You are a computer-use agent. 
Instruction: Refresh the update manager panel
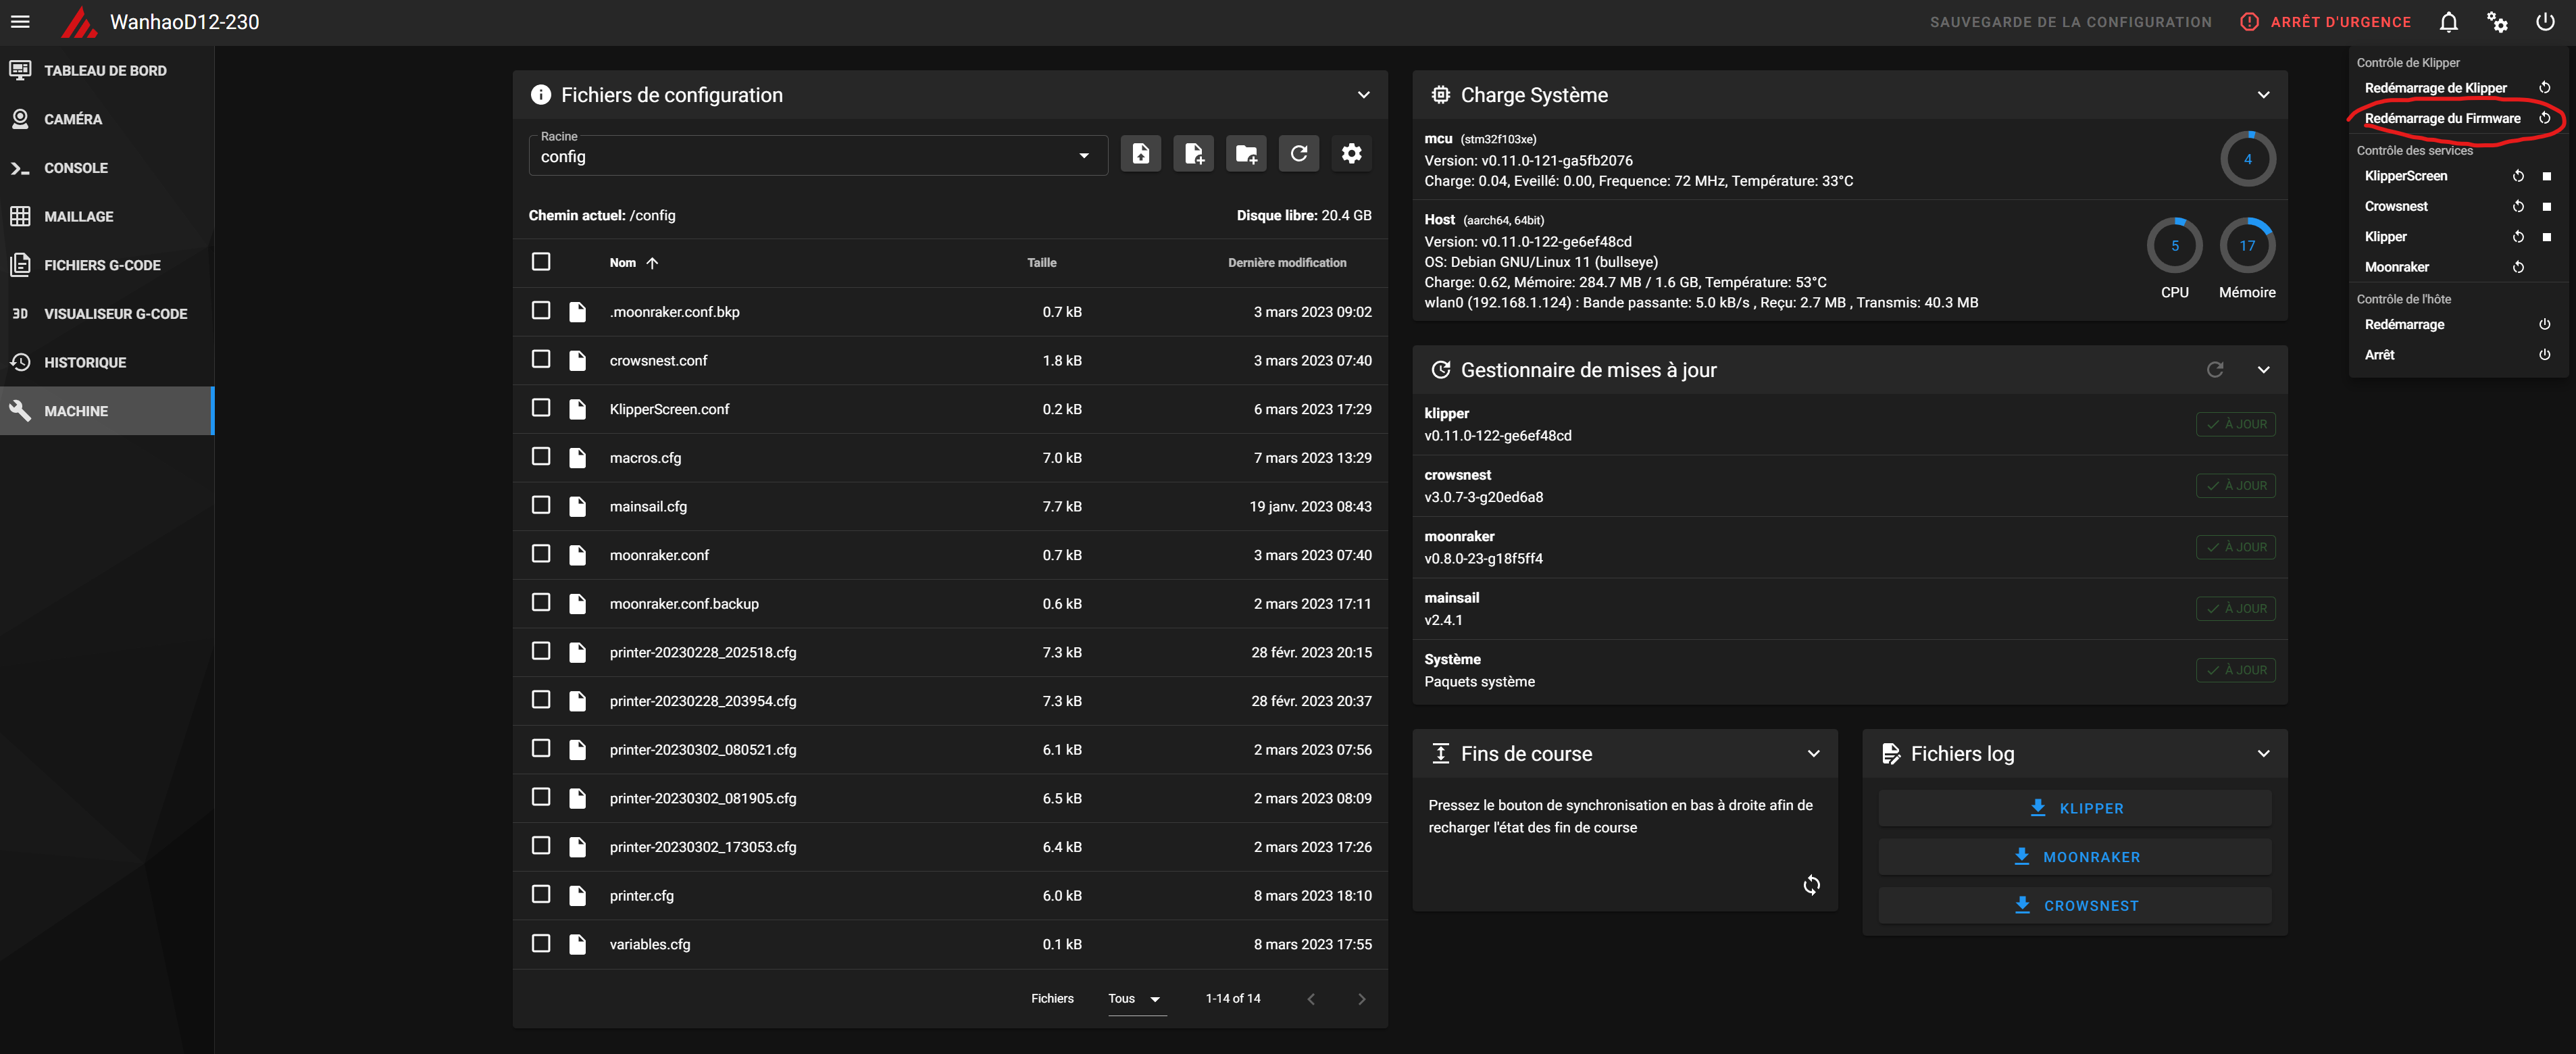(2214, 370)
